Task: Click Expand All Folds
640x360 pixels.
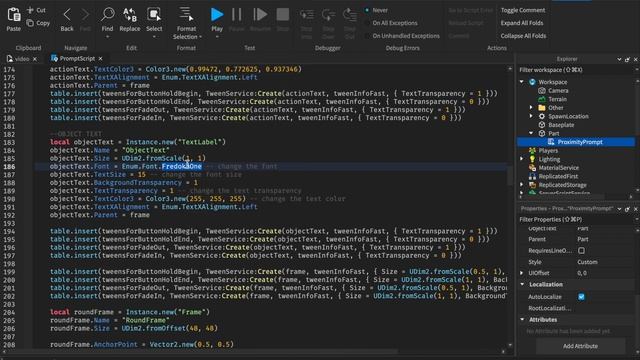Action: [x=522, y=23]
